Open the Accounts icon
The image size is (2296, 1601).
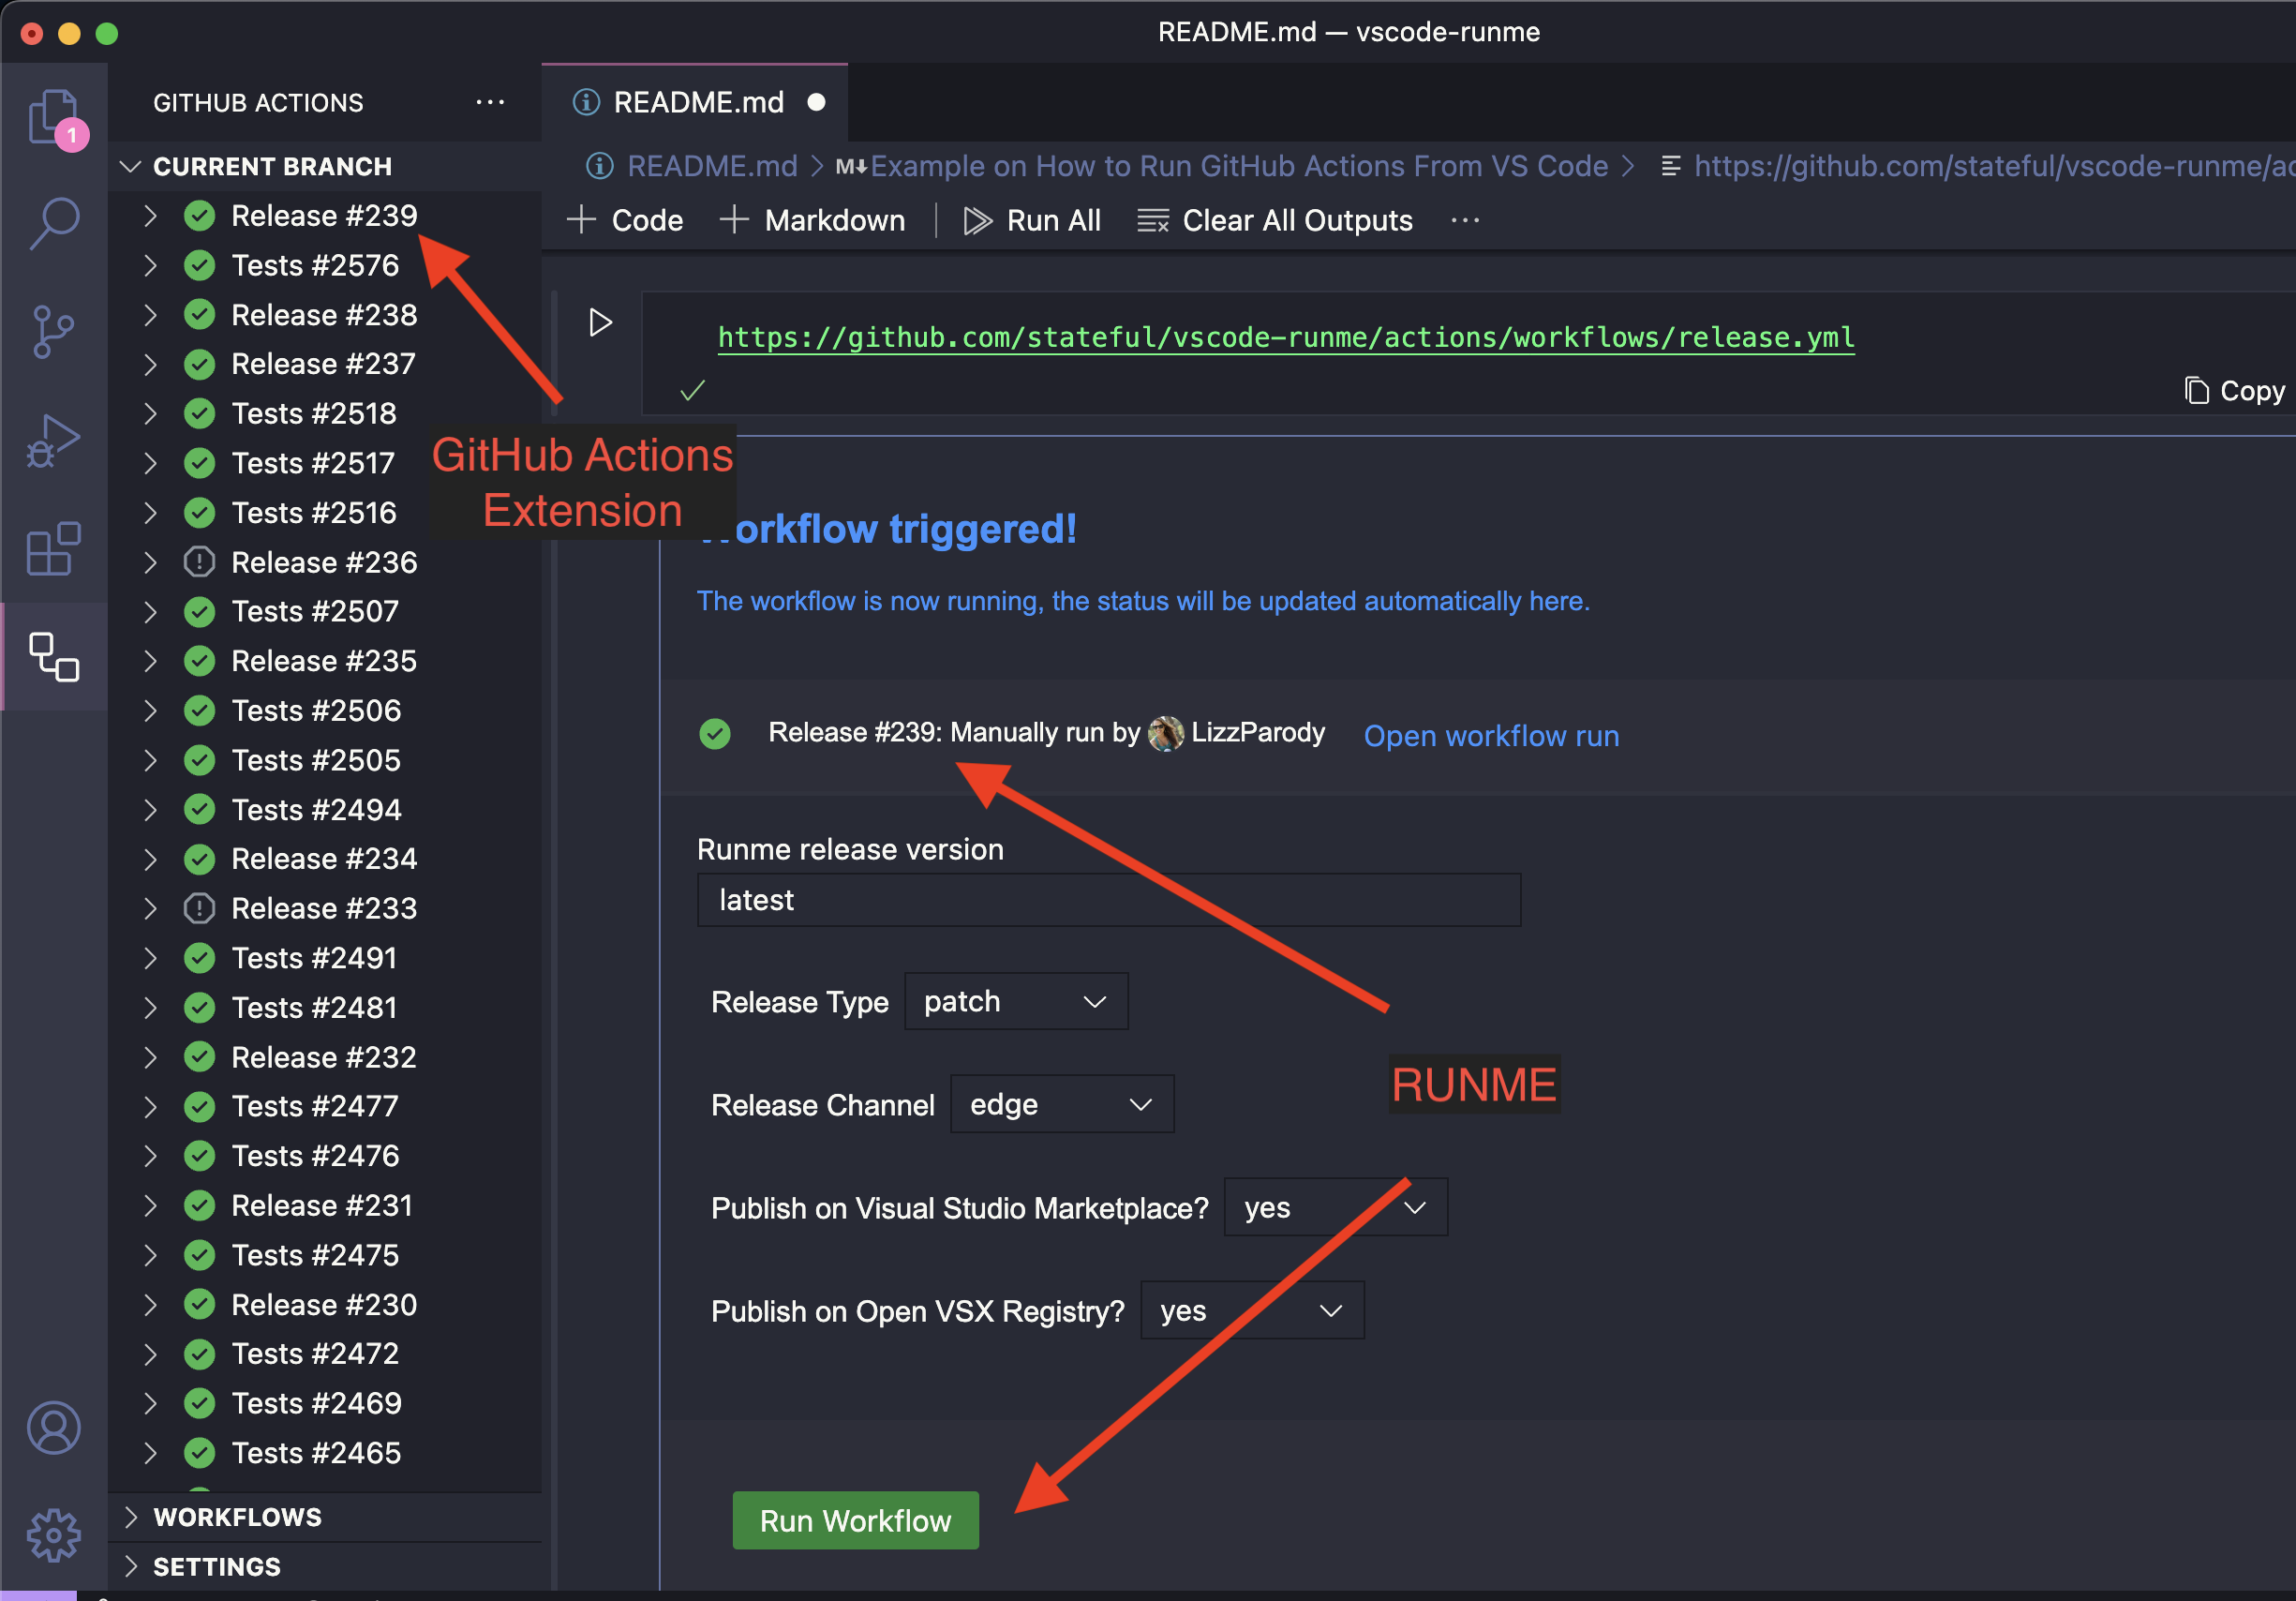[x=54, y=1427]
